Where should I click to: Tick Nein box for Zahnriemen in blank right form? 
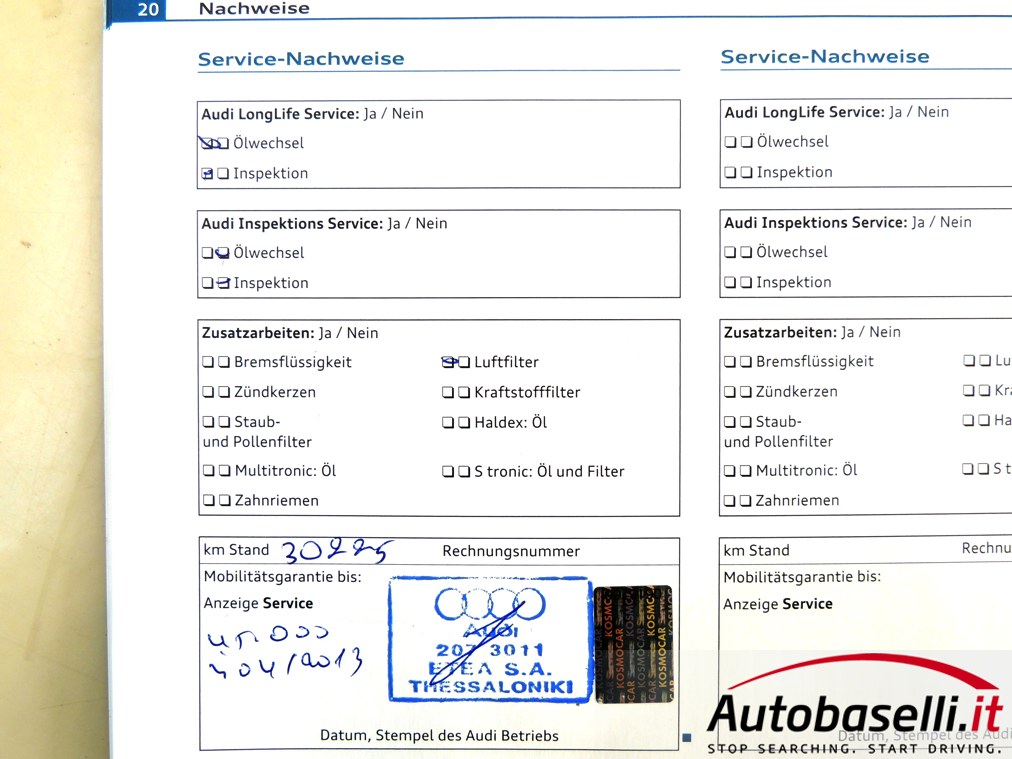(745, 501)
